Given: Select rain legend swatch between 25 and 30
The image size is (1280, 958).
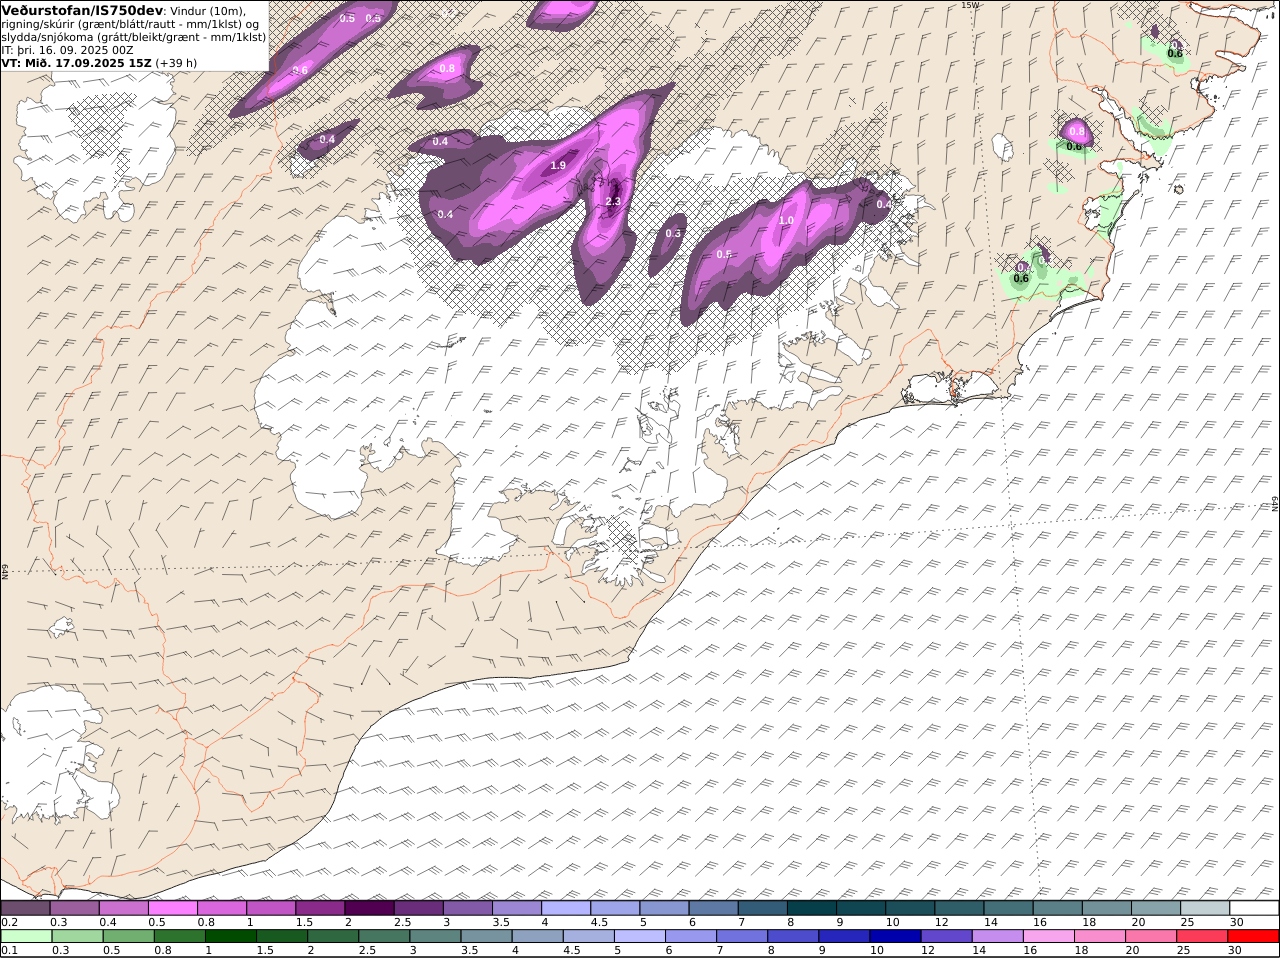Looking at the screenshot, I should coord(1202,937).
